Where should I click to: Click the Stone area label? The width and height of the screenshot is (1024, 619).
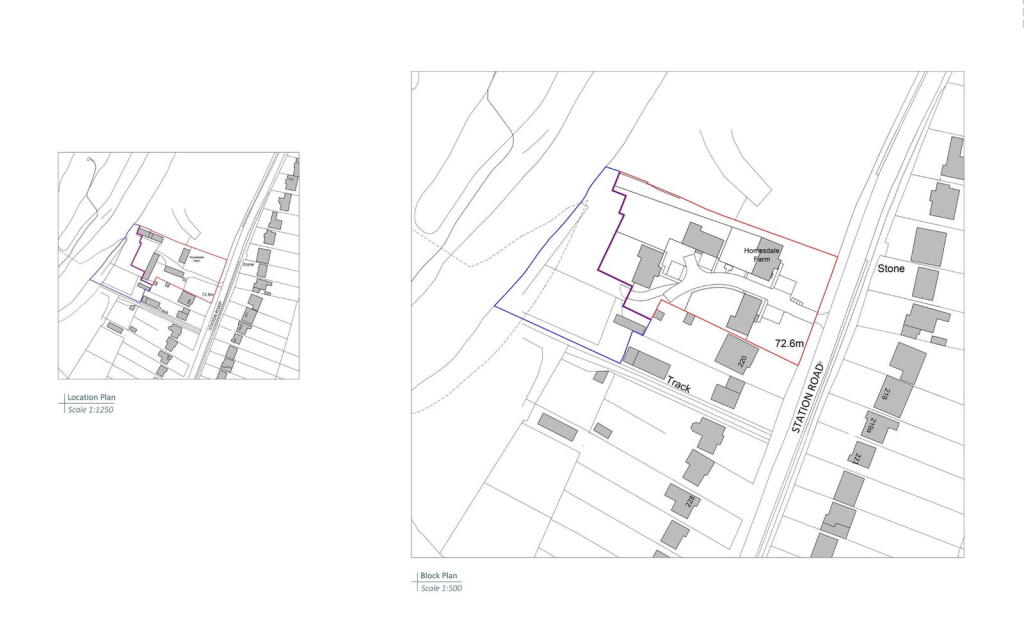pos(891,268)
